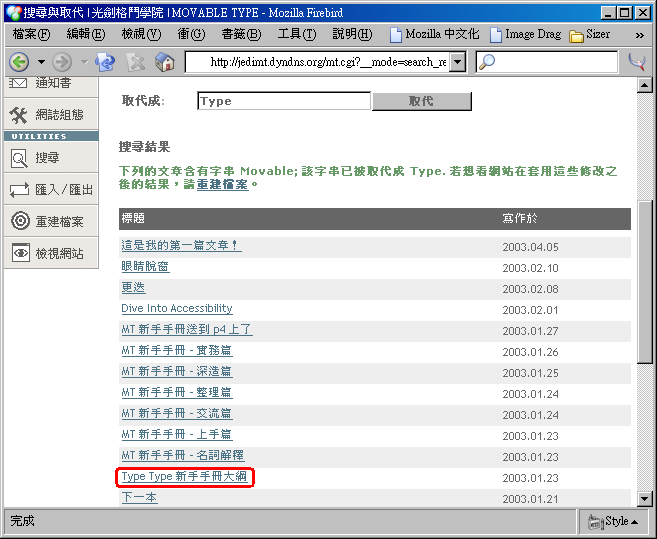
Task: Open the 編輯(E) menu
Action: click(86, 34)
